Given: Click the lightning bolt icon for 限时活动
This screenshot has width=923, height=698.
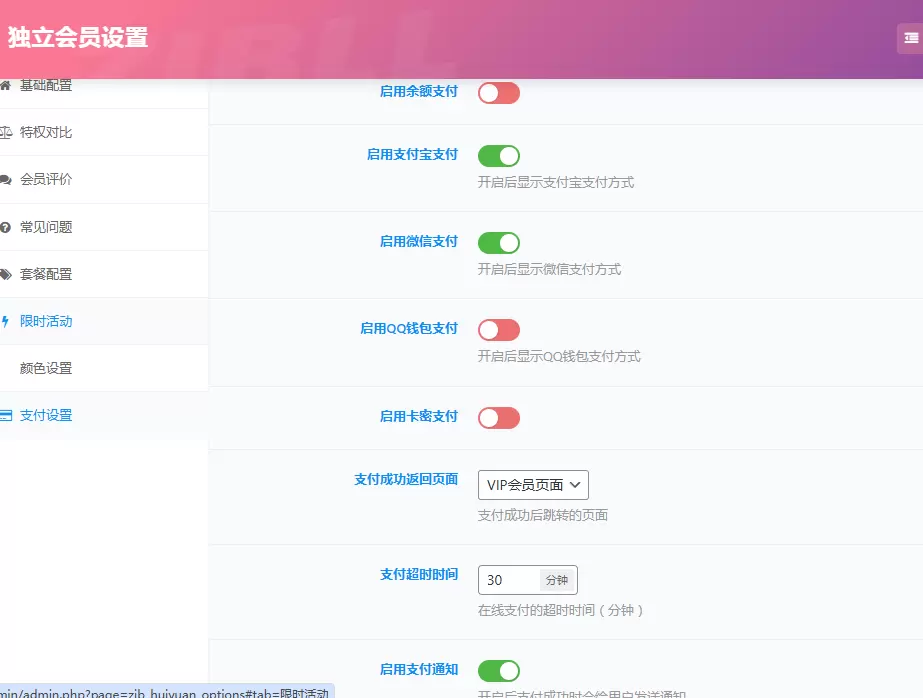Looking at the screenshot, I should (x=5, y=321).
